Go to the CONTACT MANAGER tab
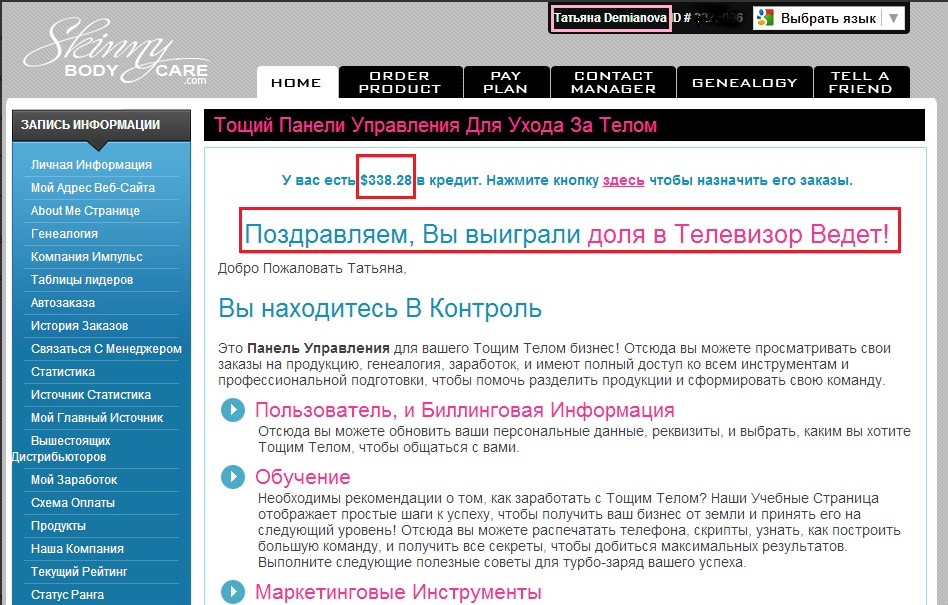 click(613, 82)
